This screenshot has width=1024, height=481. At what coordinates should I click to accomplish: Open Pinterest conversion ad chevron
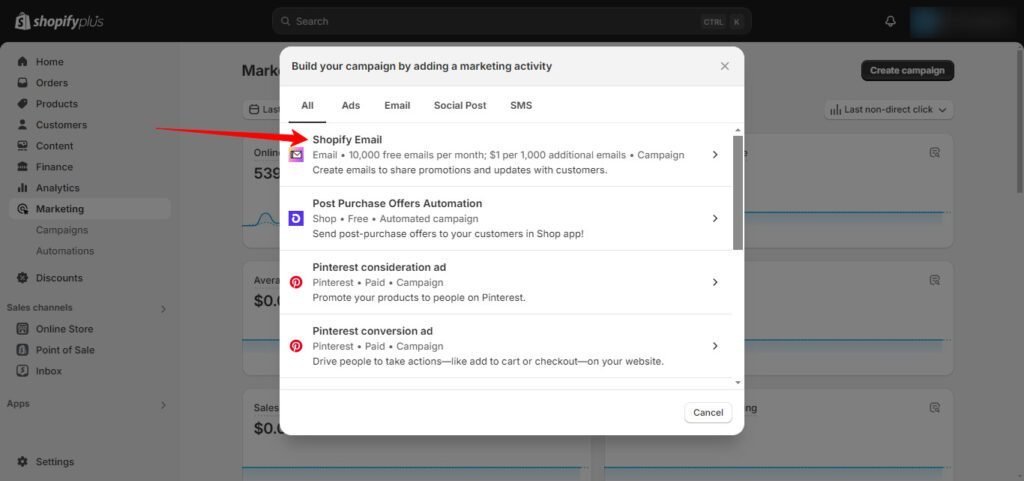point(715,346)
